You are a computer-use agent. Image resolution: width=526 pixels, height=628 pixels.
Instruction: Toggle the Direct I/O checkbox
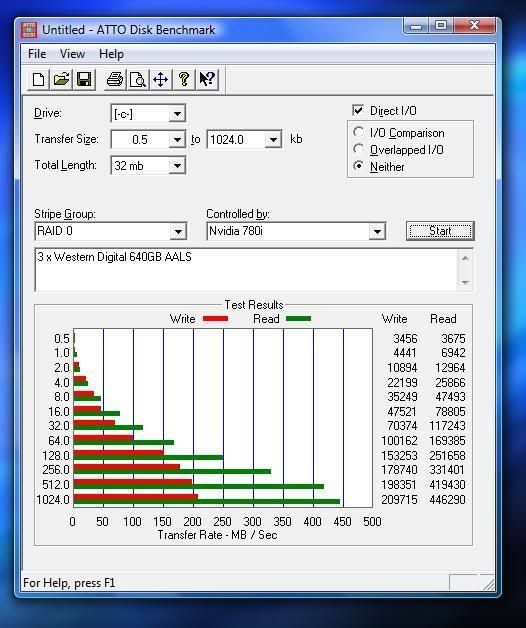[x=358, y=111]
